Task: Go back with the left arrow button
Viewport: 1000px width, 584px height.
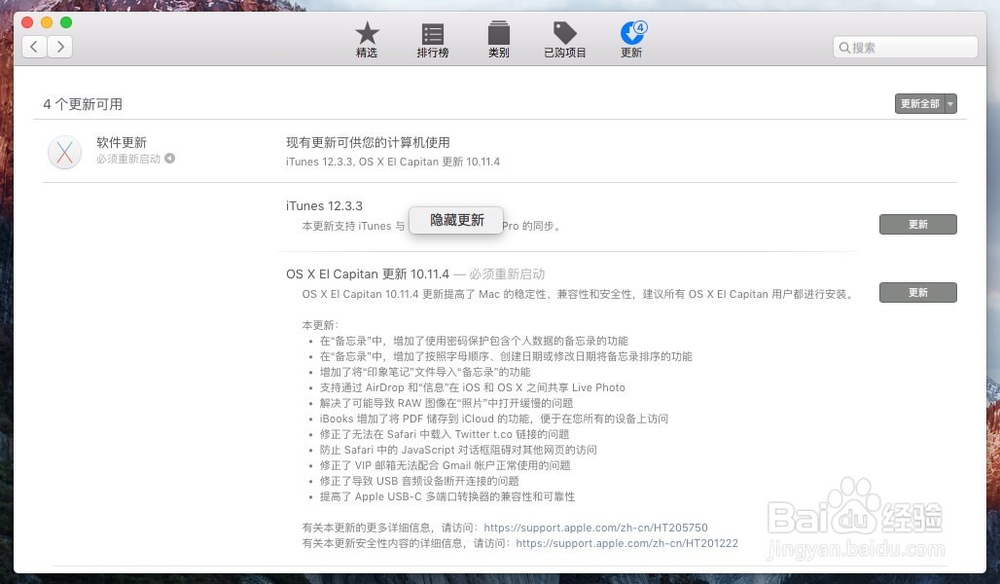Action: click(34, 47)
